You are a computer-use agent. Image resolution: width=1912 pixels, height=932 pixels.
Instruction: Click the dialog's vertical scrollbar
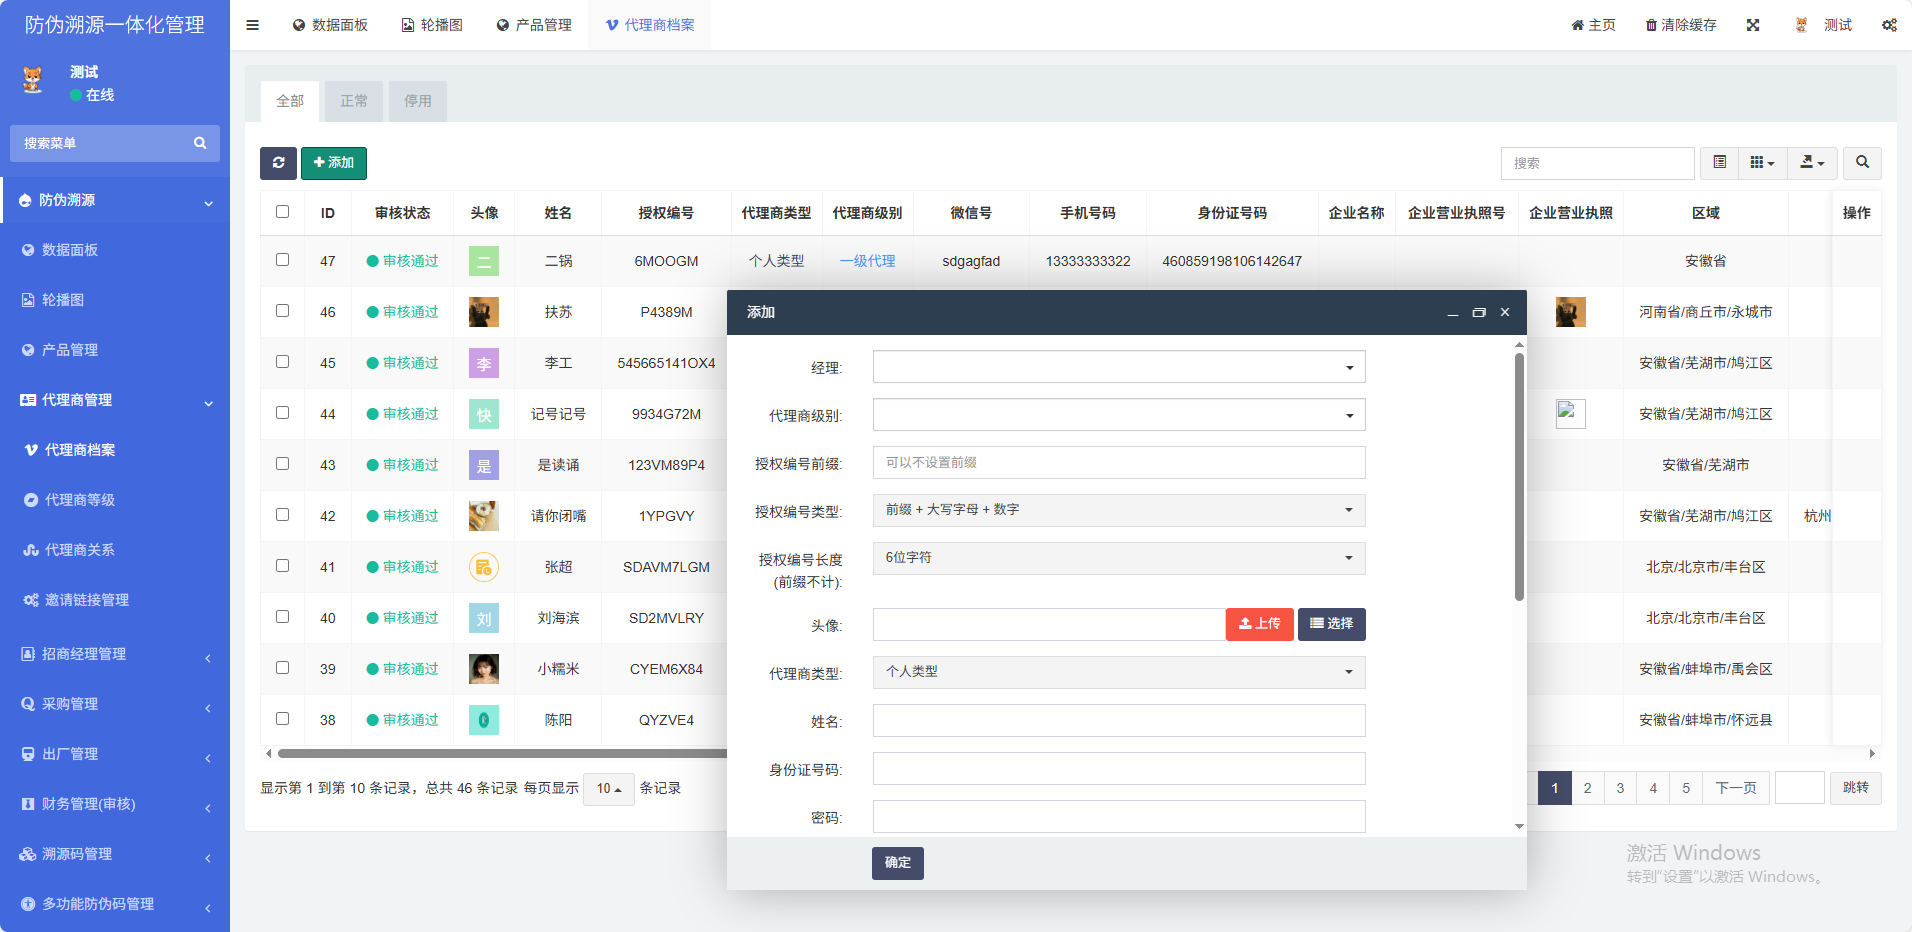(1519, 480)
